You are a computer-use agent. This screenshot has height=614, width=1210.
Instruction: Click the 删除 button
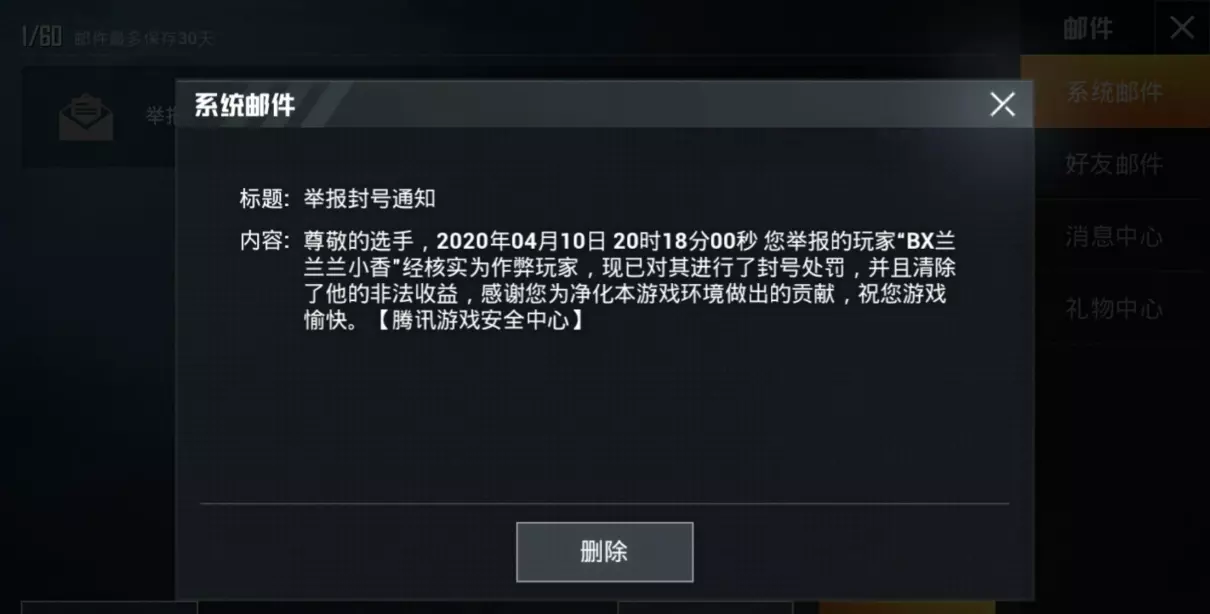point(604,551)
